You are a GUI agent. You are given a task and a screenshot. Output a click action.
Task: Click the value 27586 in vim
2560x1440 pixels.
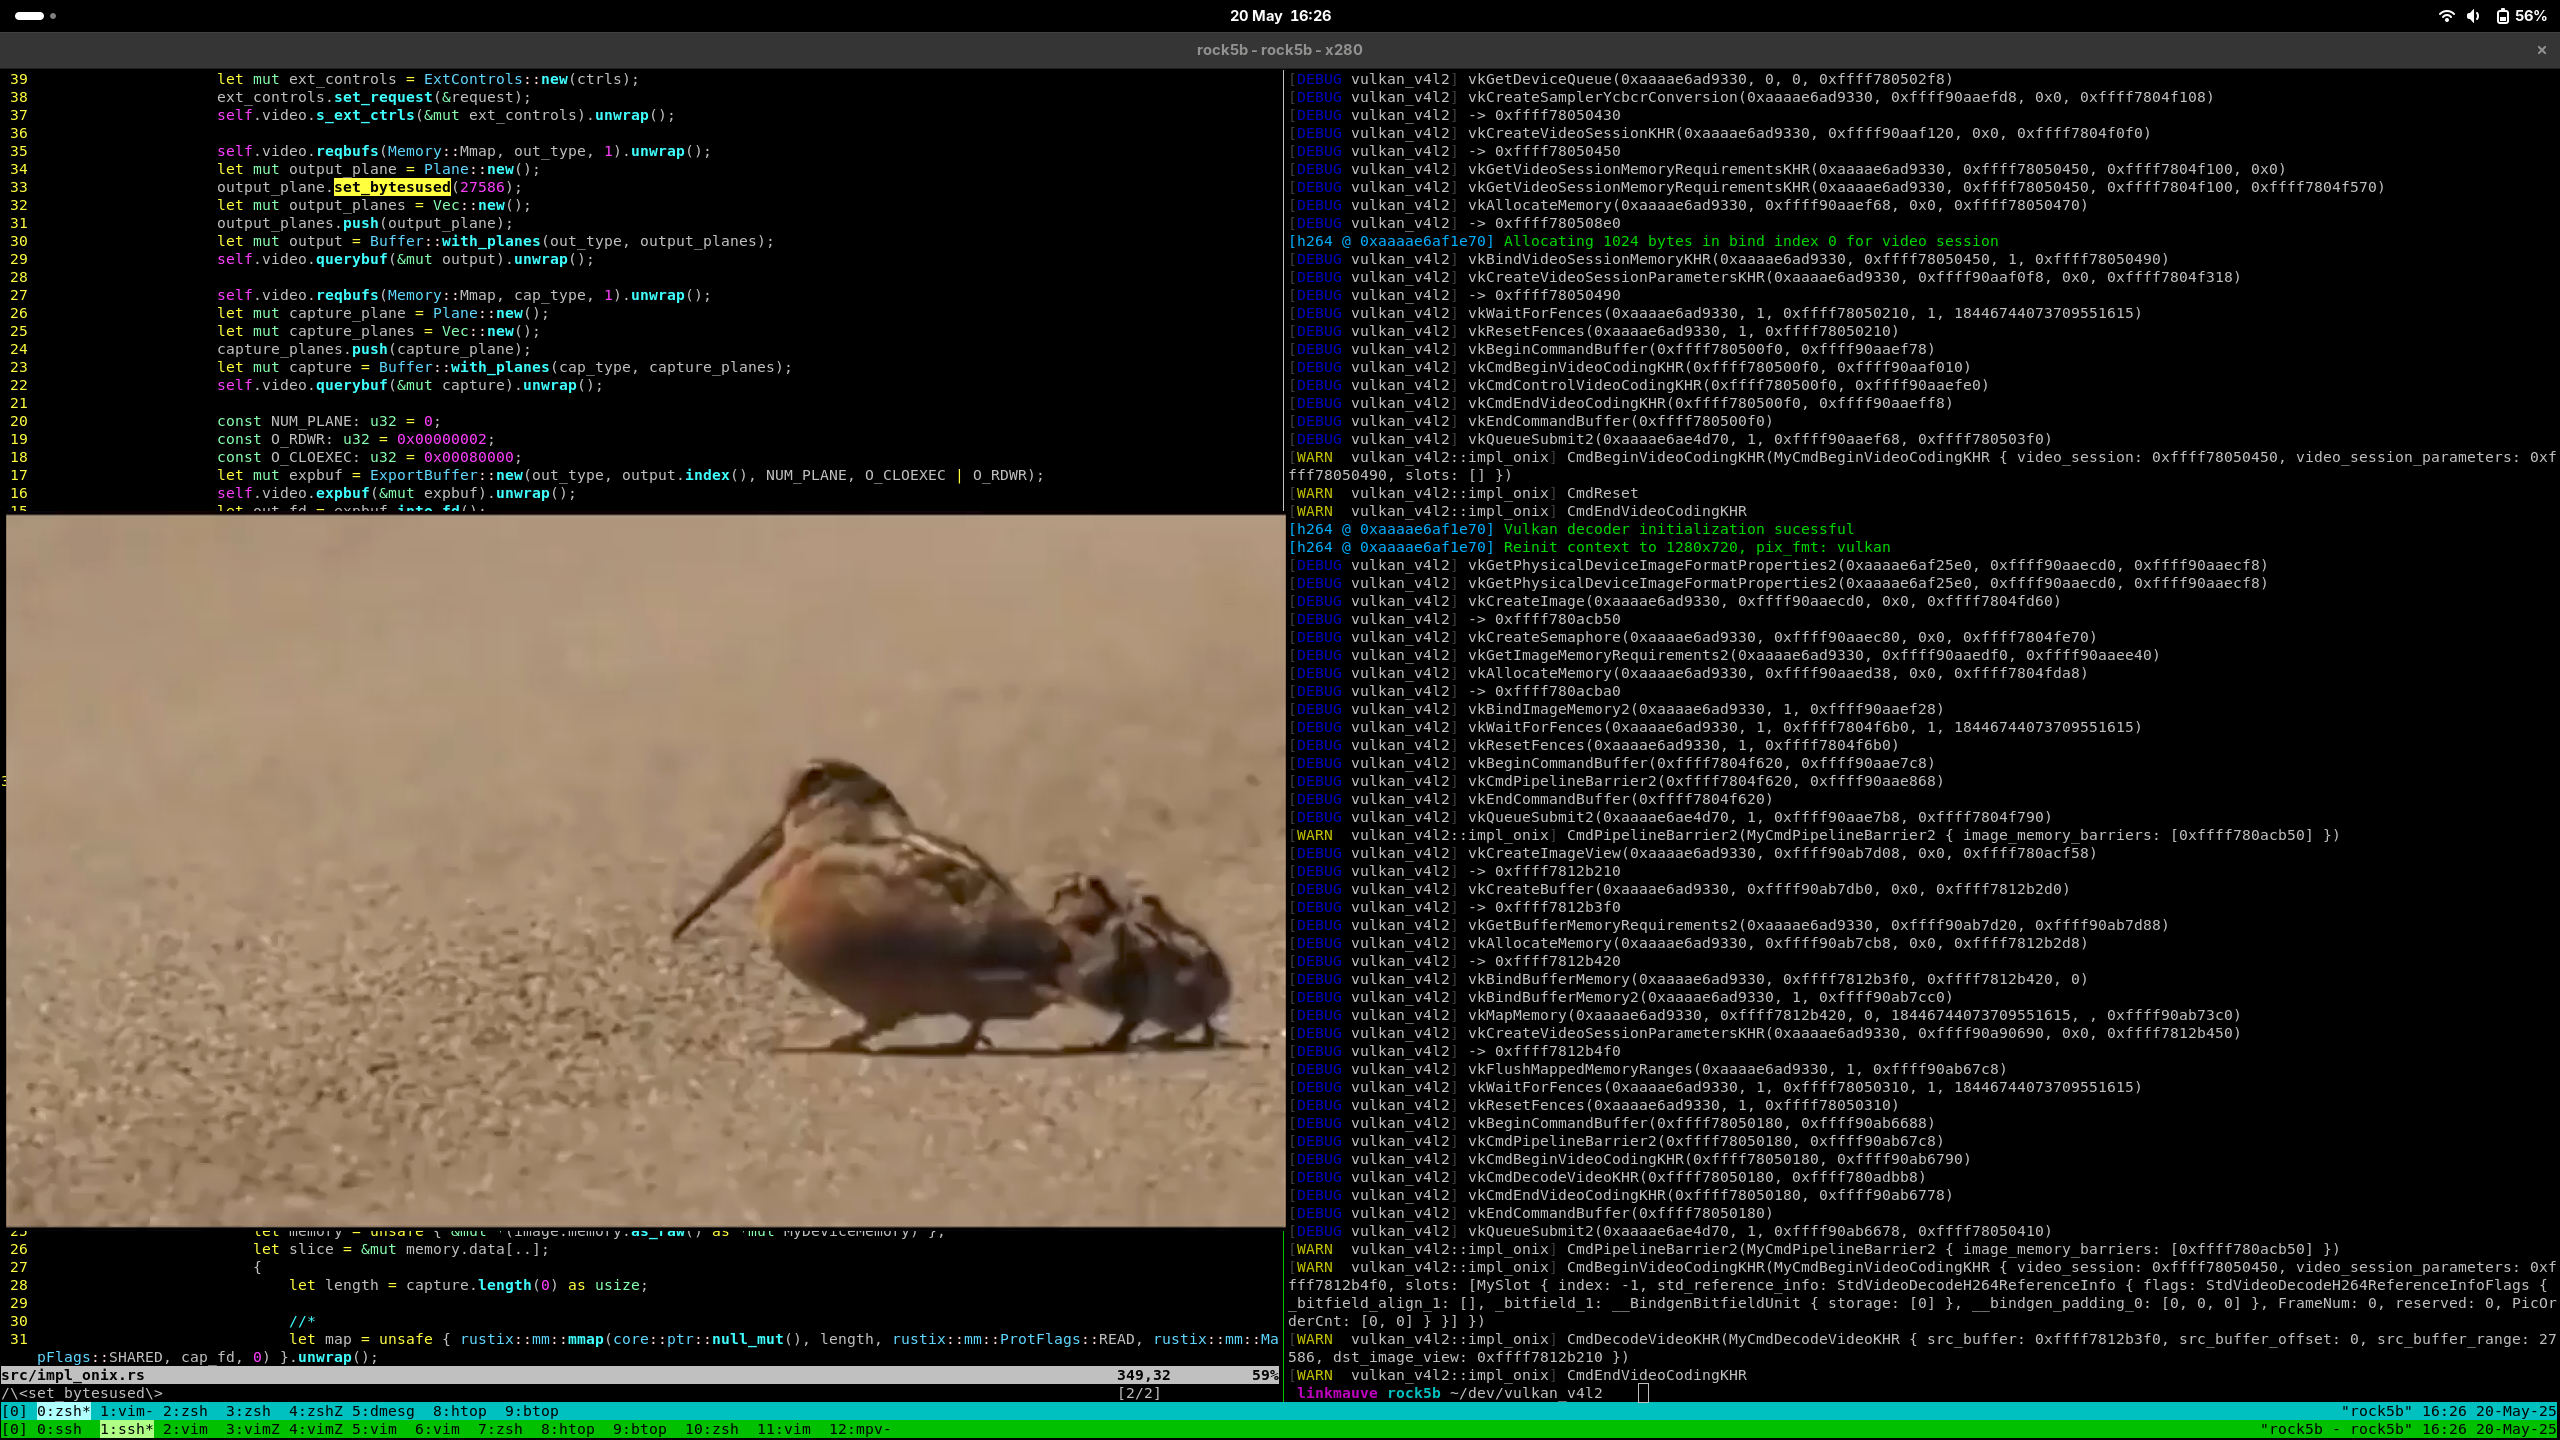point(482,187)
